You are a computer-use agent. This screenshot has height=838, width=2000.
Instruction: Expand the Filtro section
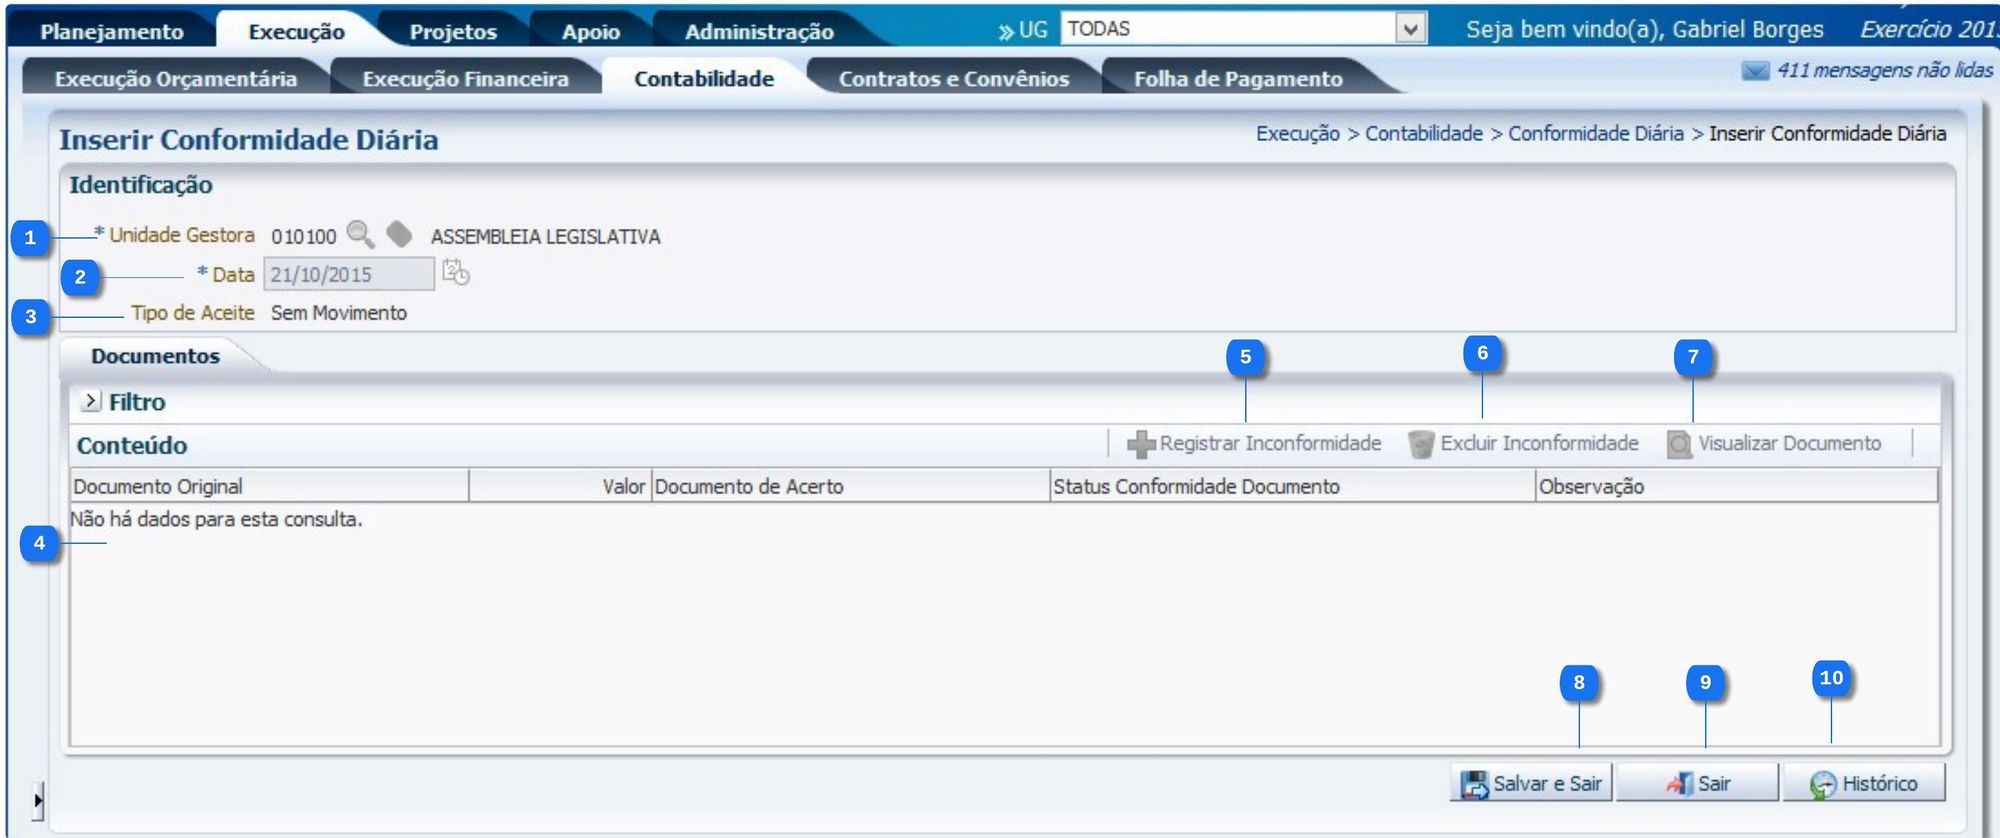click(x=91, y=401)
